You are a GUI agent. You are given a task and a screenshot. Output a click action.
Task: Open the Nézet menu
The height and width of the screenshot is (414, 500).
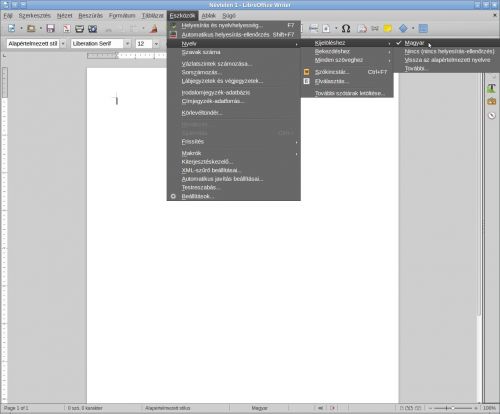(64, 16)
